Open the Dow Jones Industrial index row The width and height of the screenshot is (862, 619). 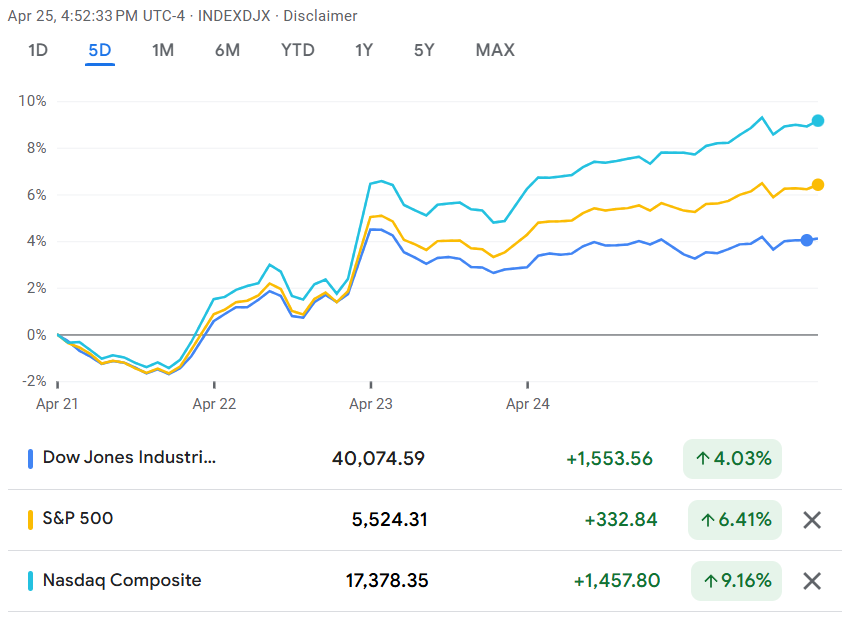click(424, 459)
